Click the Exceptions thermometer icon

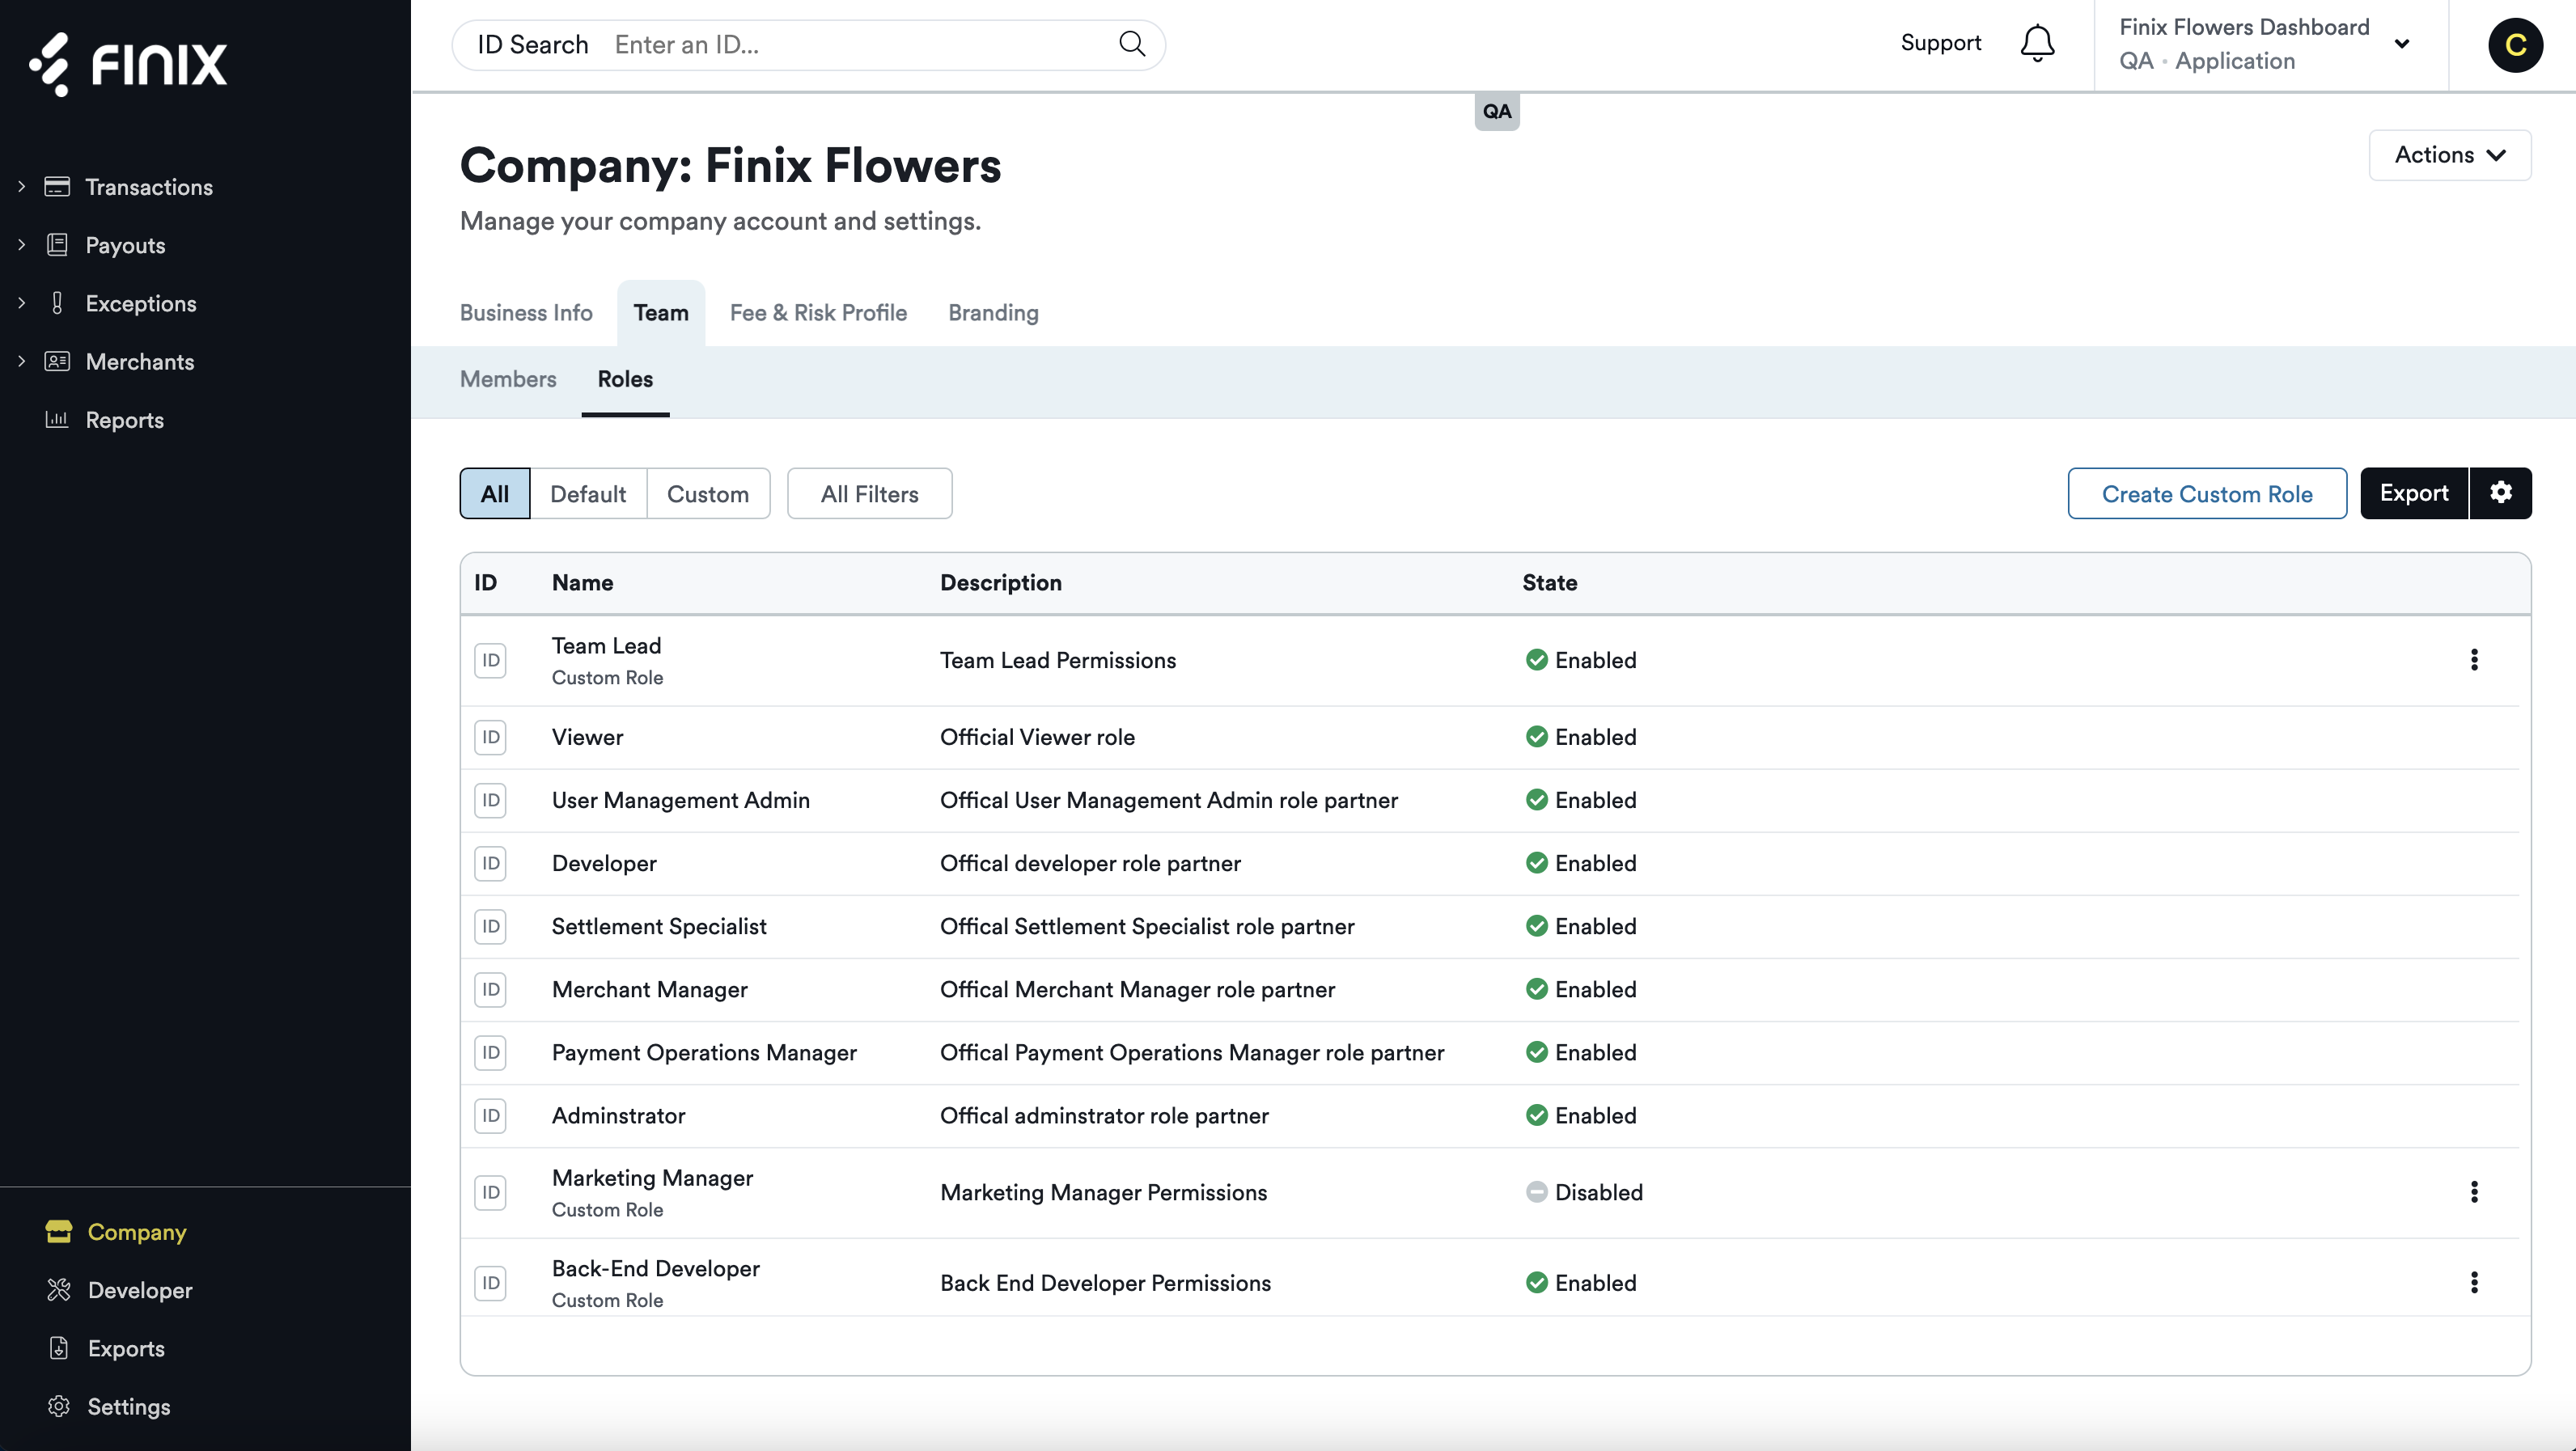[57, 303]
